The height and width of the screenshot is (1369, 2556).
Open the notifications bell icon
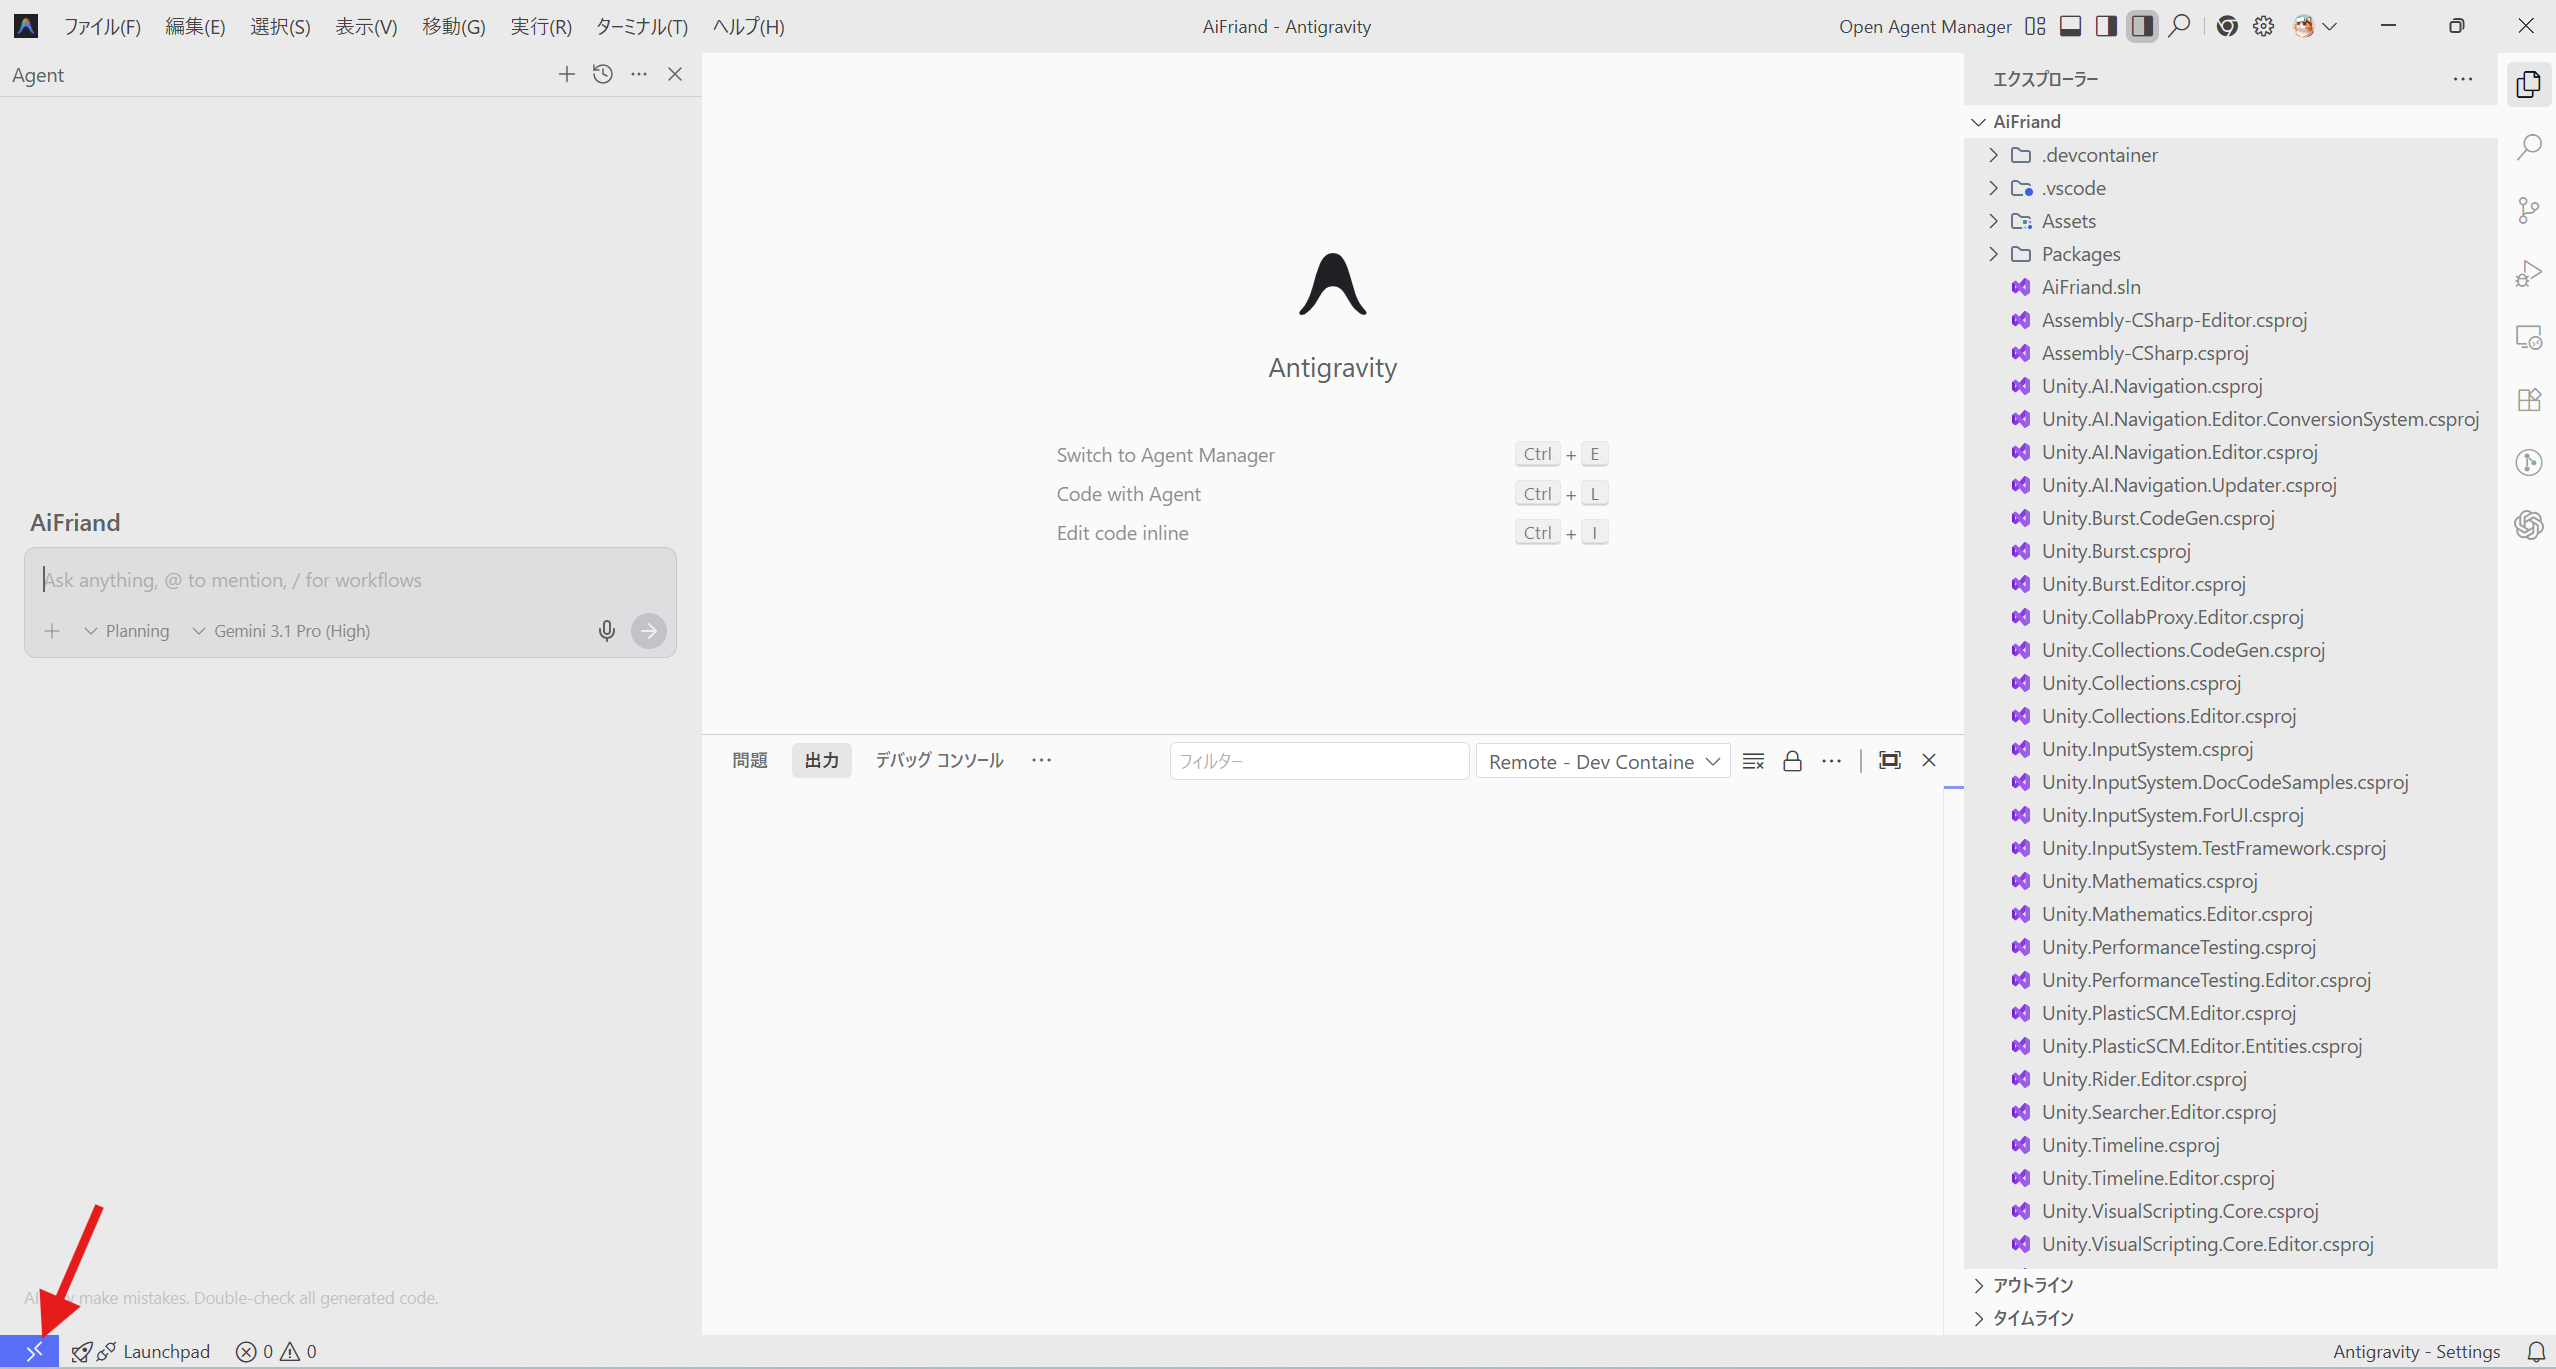[x=2536, y=1352]
